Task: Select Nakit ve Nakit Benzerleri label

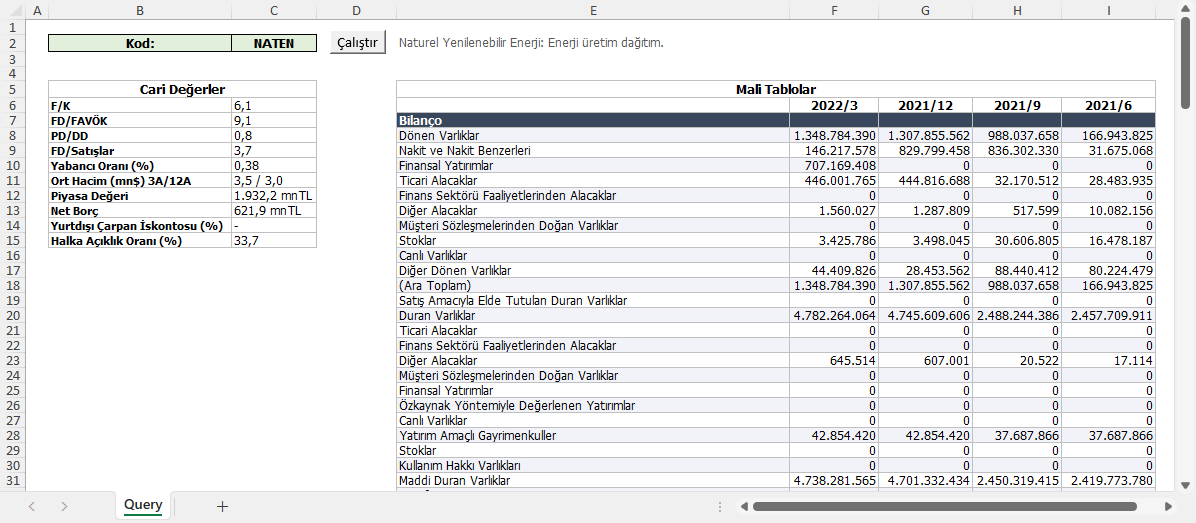Action: tap(593, 150)
